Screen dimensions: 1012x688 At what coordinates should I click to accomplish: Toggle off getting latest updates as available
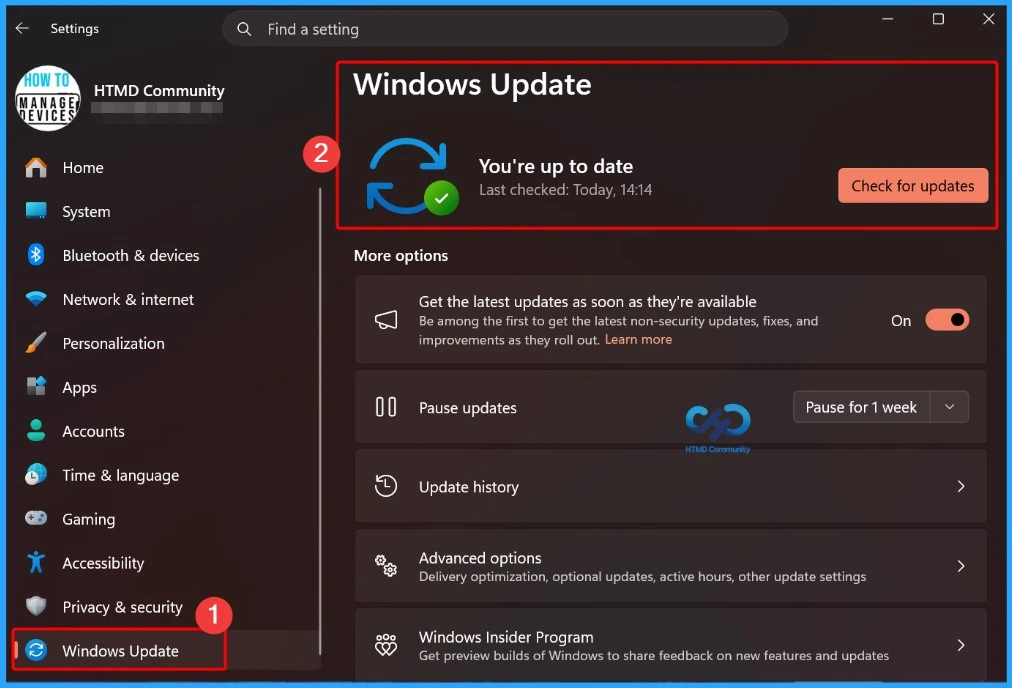[946, 319]
